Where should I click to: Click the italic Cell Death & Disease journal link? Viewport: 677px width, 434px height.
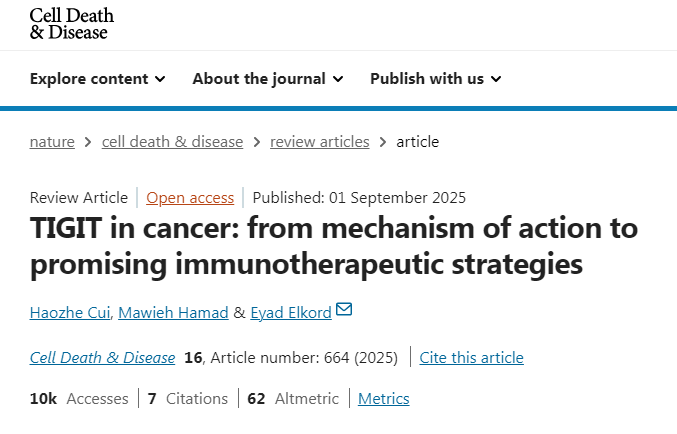(102, 358)
